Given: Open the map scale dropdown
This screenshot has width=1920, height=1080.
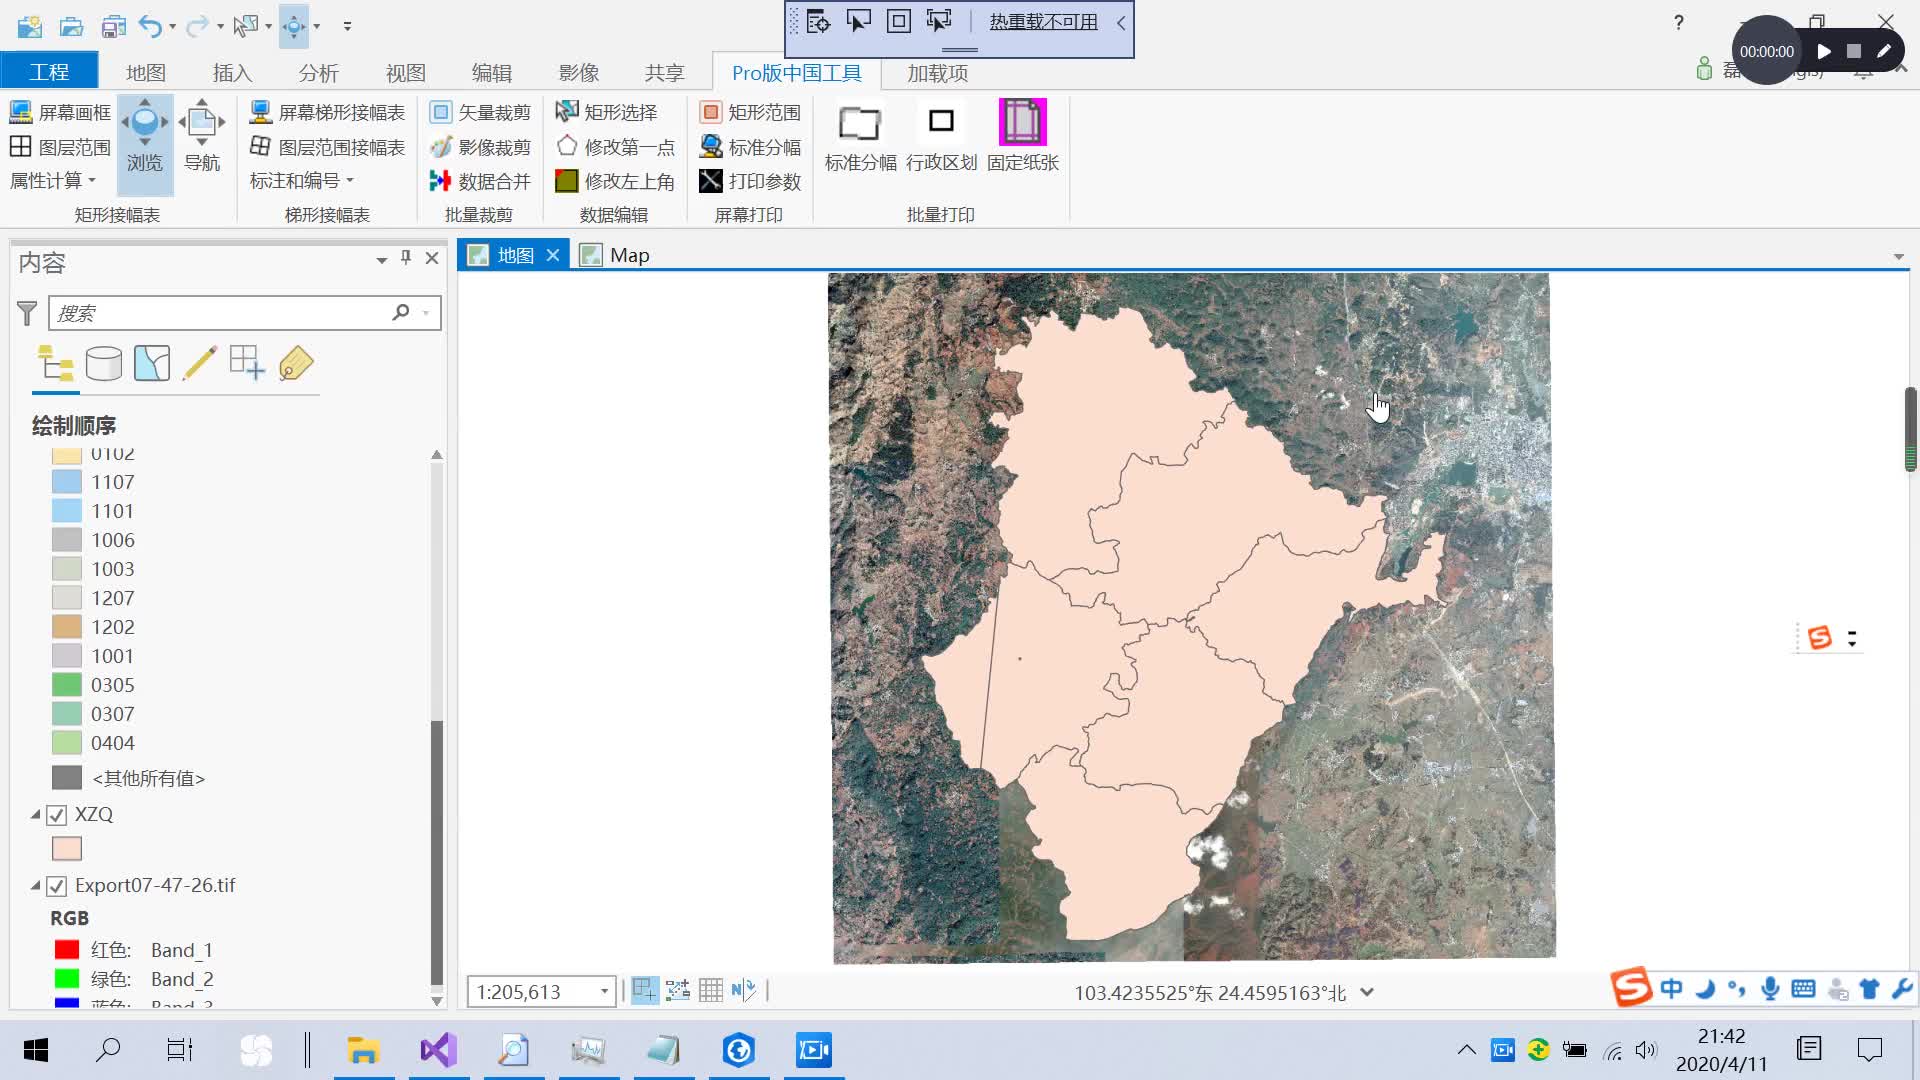Looking at the screenshot, I should 604,992.
